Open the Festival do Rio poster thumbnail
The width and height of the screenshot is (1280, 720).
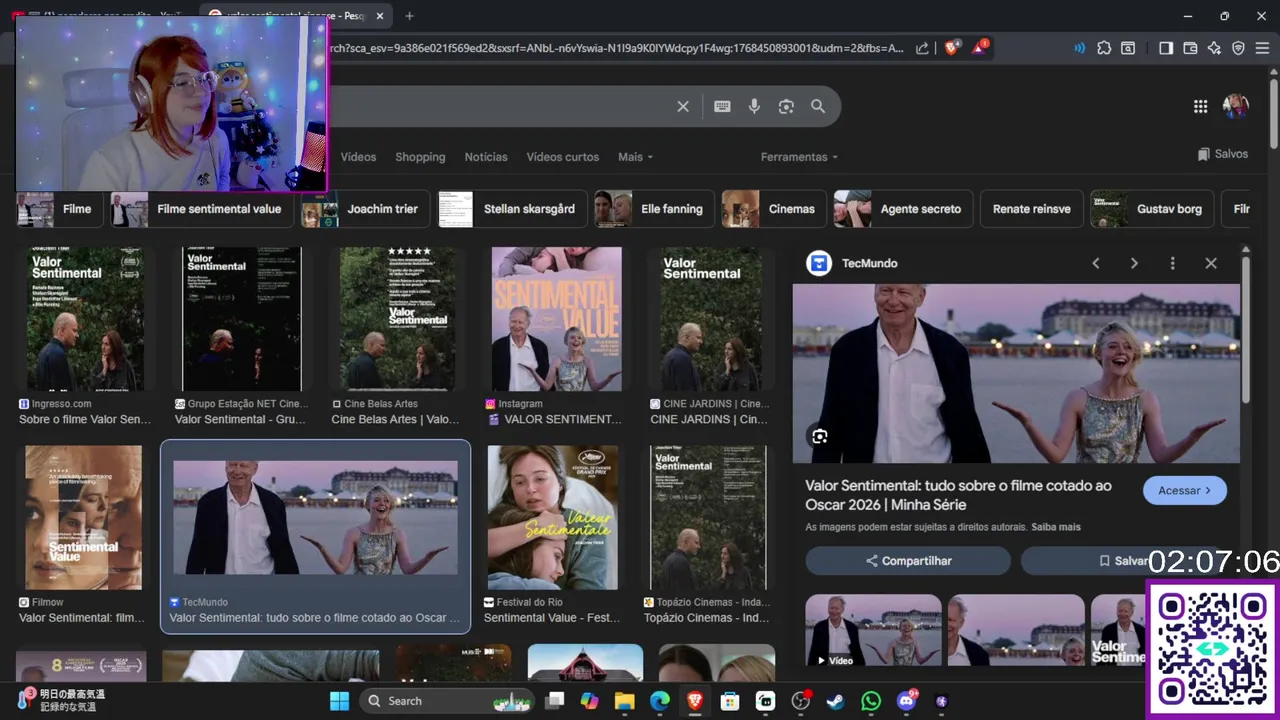point(552,517)
